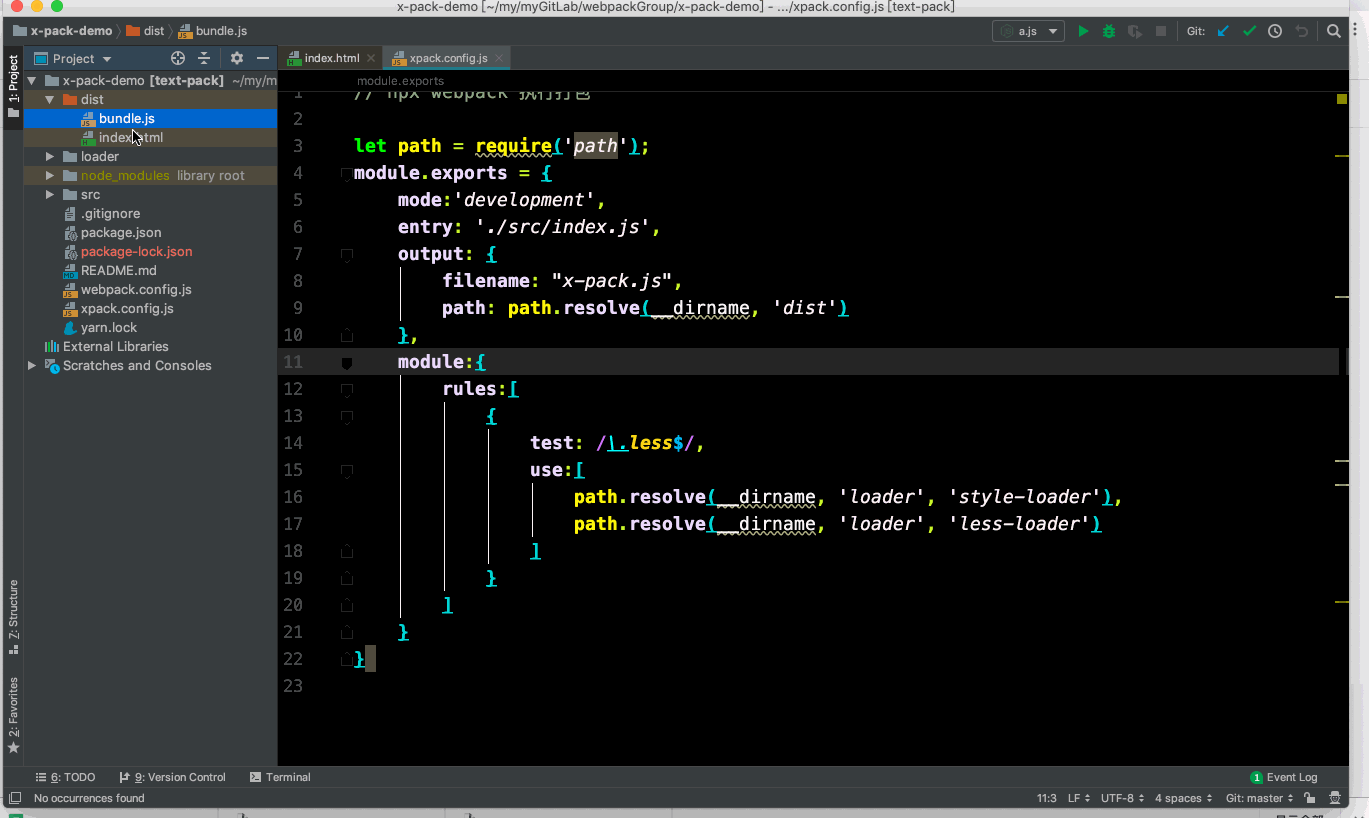Screen dimensions: 1369x818
Task: Open the LF line separator selector
Action: (1078, 798)
